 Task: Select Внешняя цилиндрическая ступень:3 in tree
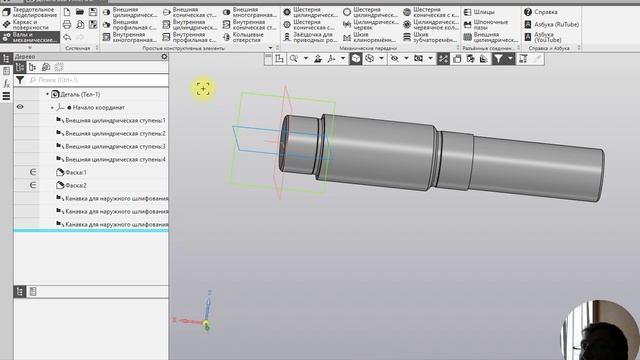pos(111,146)
